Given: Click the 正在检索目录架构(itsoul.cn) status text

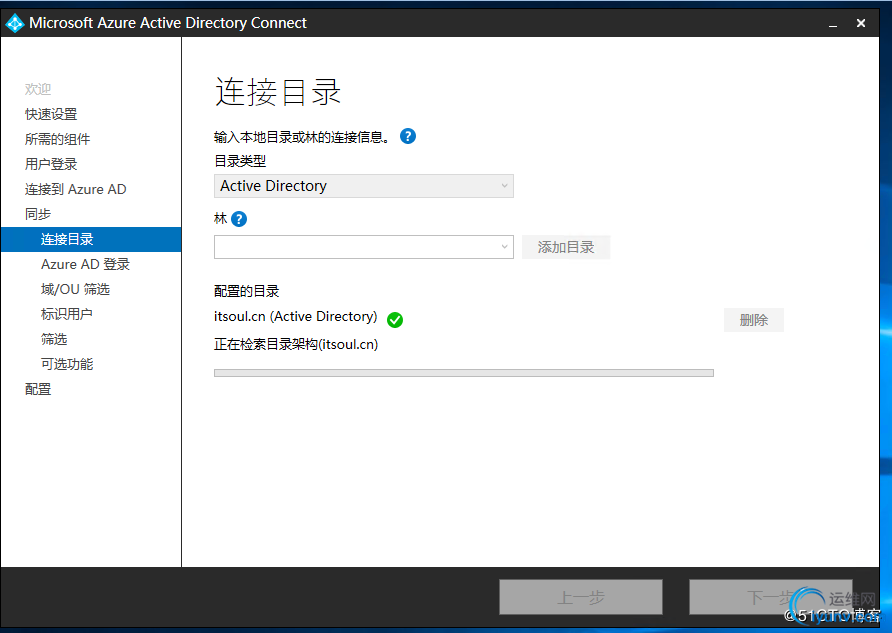Looking at the screenshot, I should [296, 345].
